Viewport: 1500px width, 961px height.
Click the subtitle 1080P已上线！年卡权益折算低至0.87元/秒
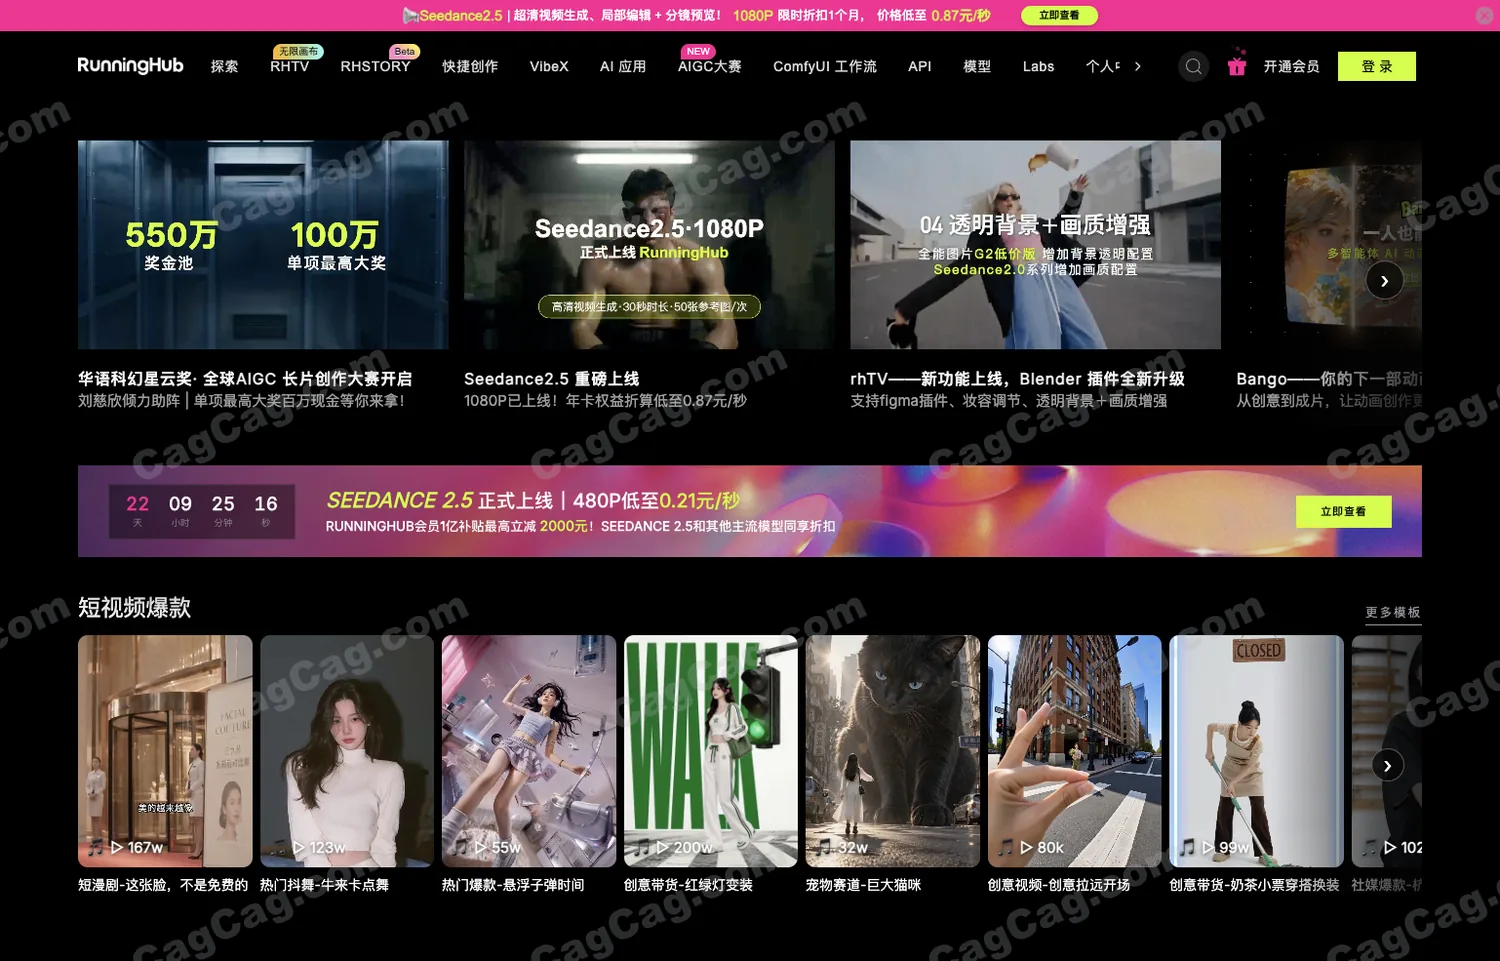[605, 401]
